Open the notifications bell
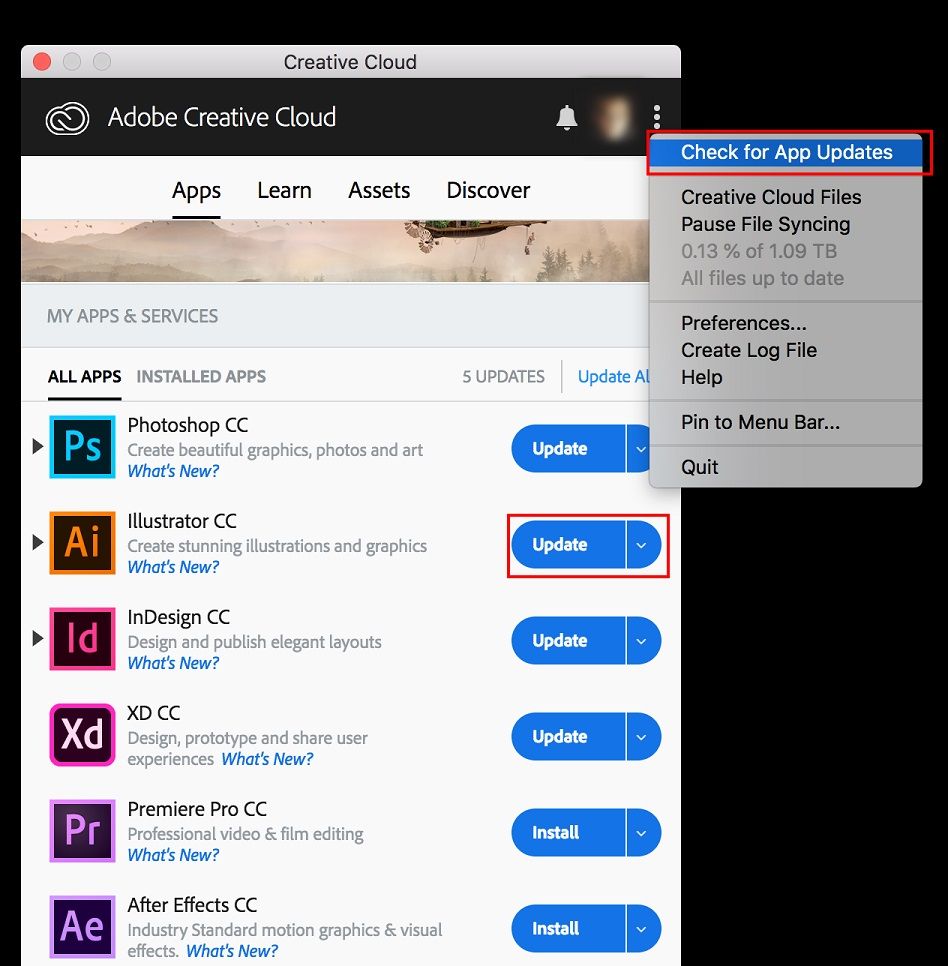The height and width of the screenshot is (966, 948). pos(567,118)
